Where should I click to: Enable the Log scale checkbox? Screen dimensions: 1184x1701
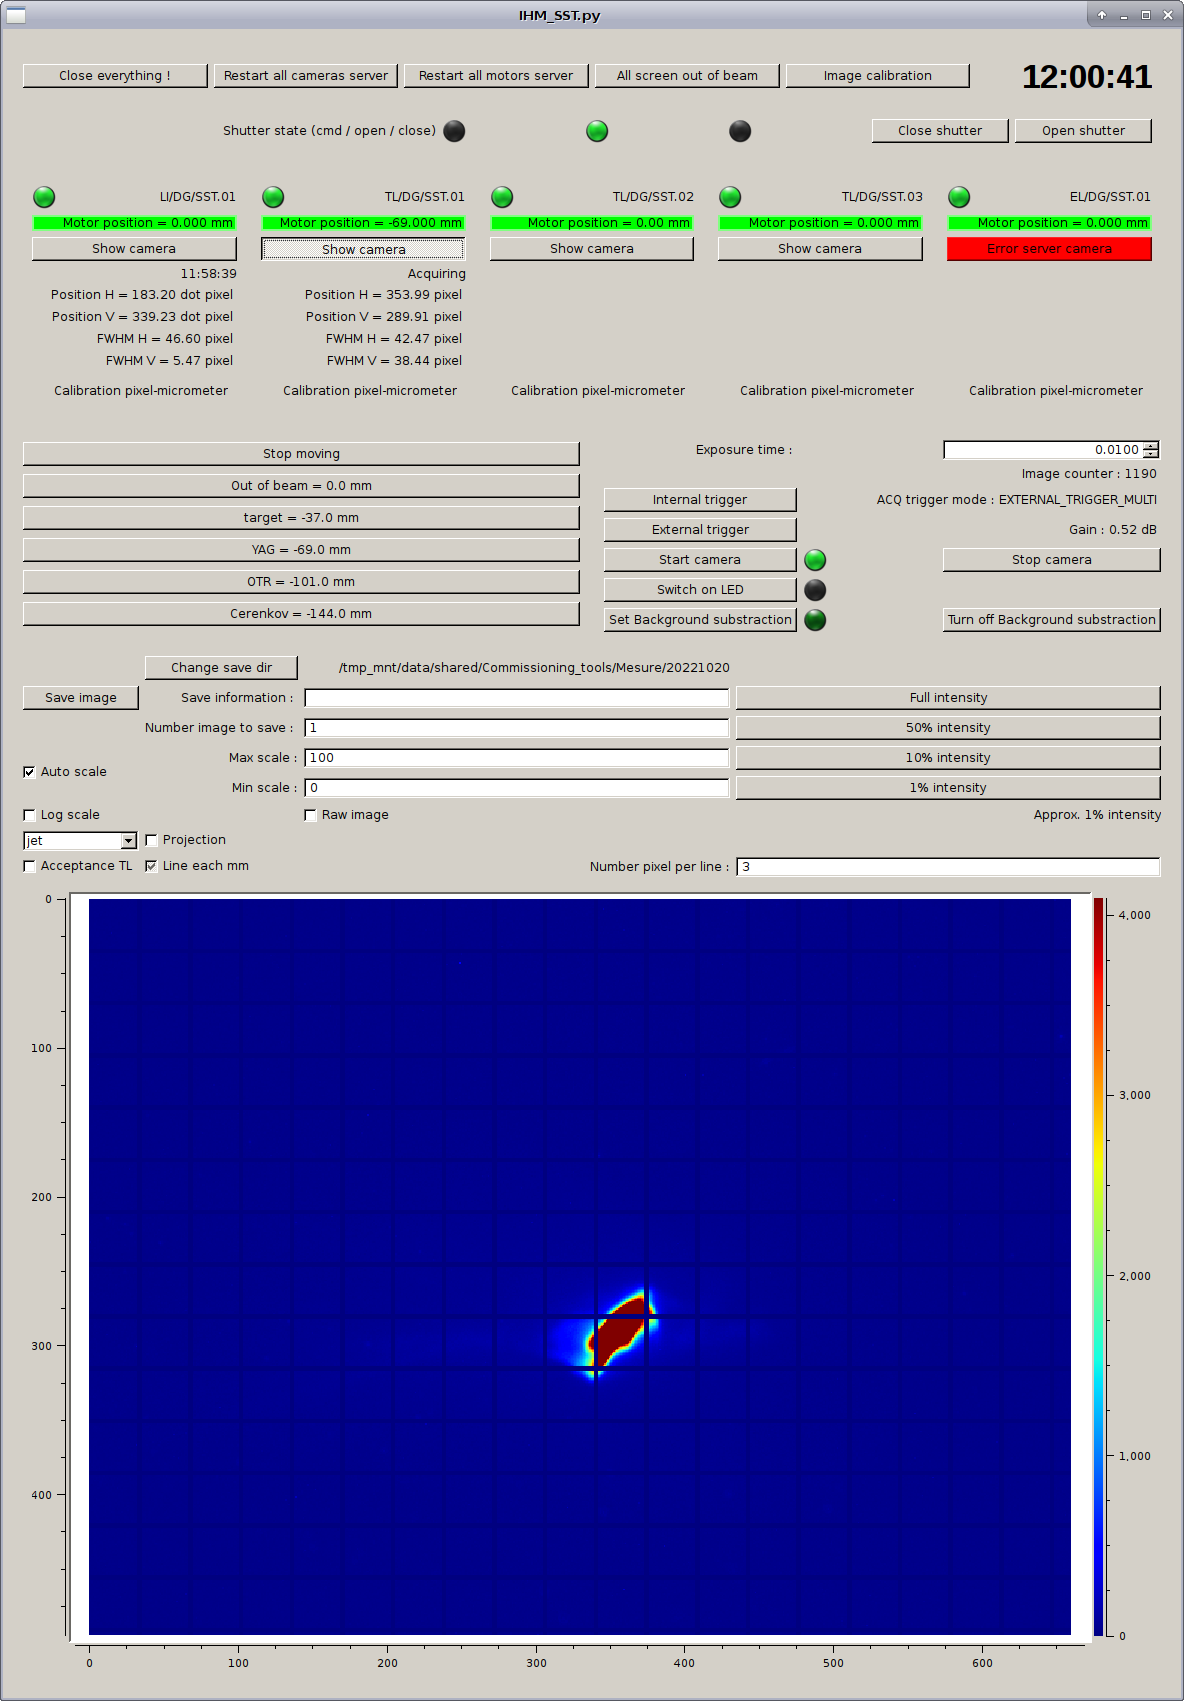[x=30, y=815]
